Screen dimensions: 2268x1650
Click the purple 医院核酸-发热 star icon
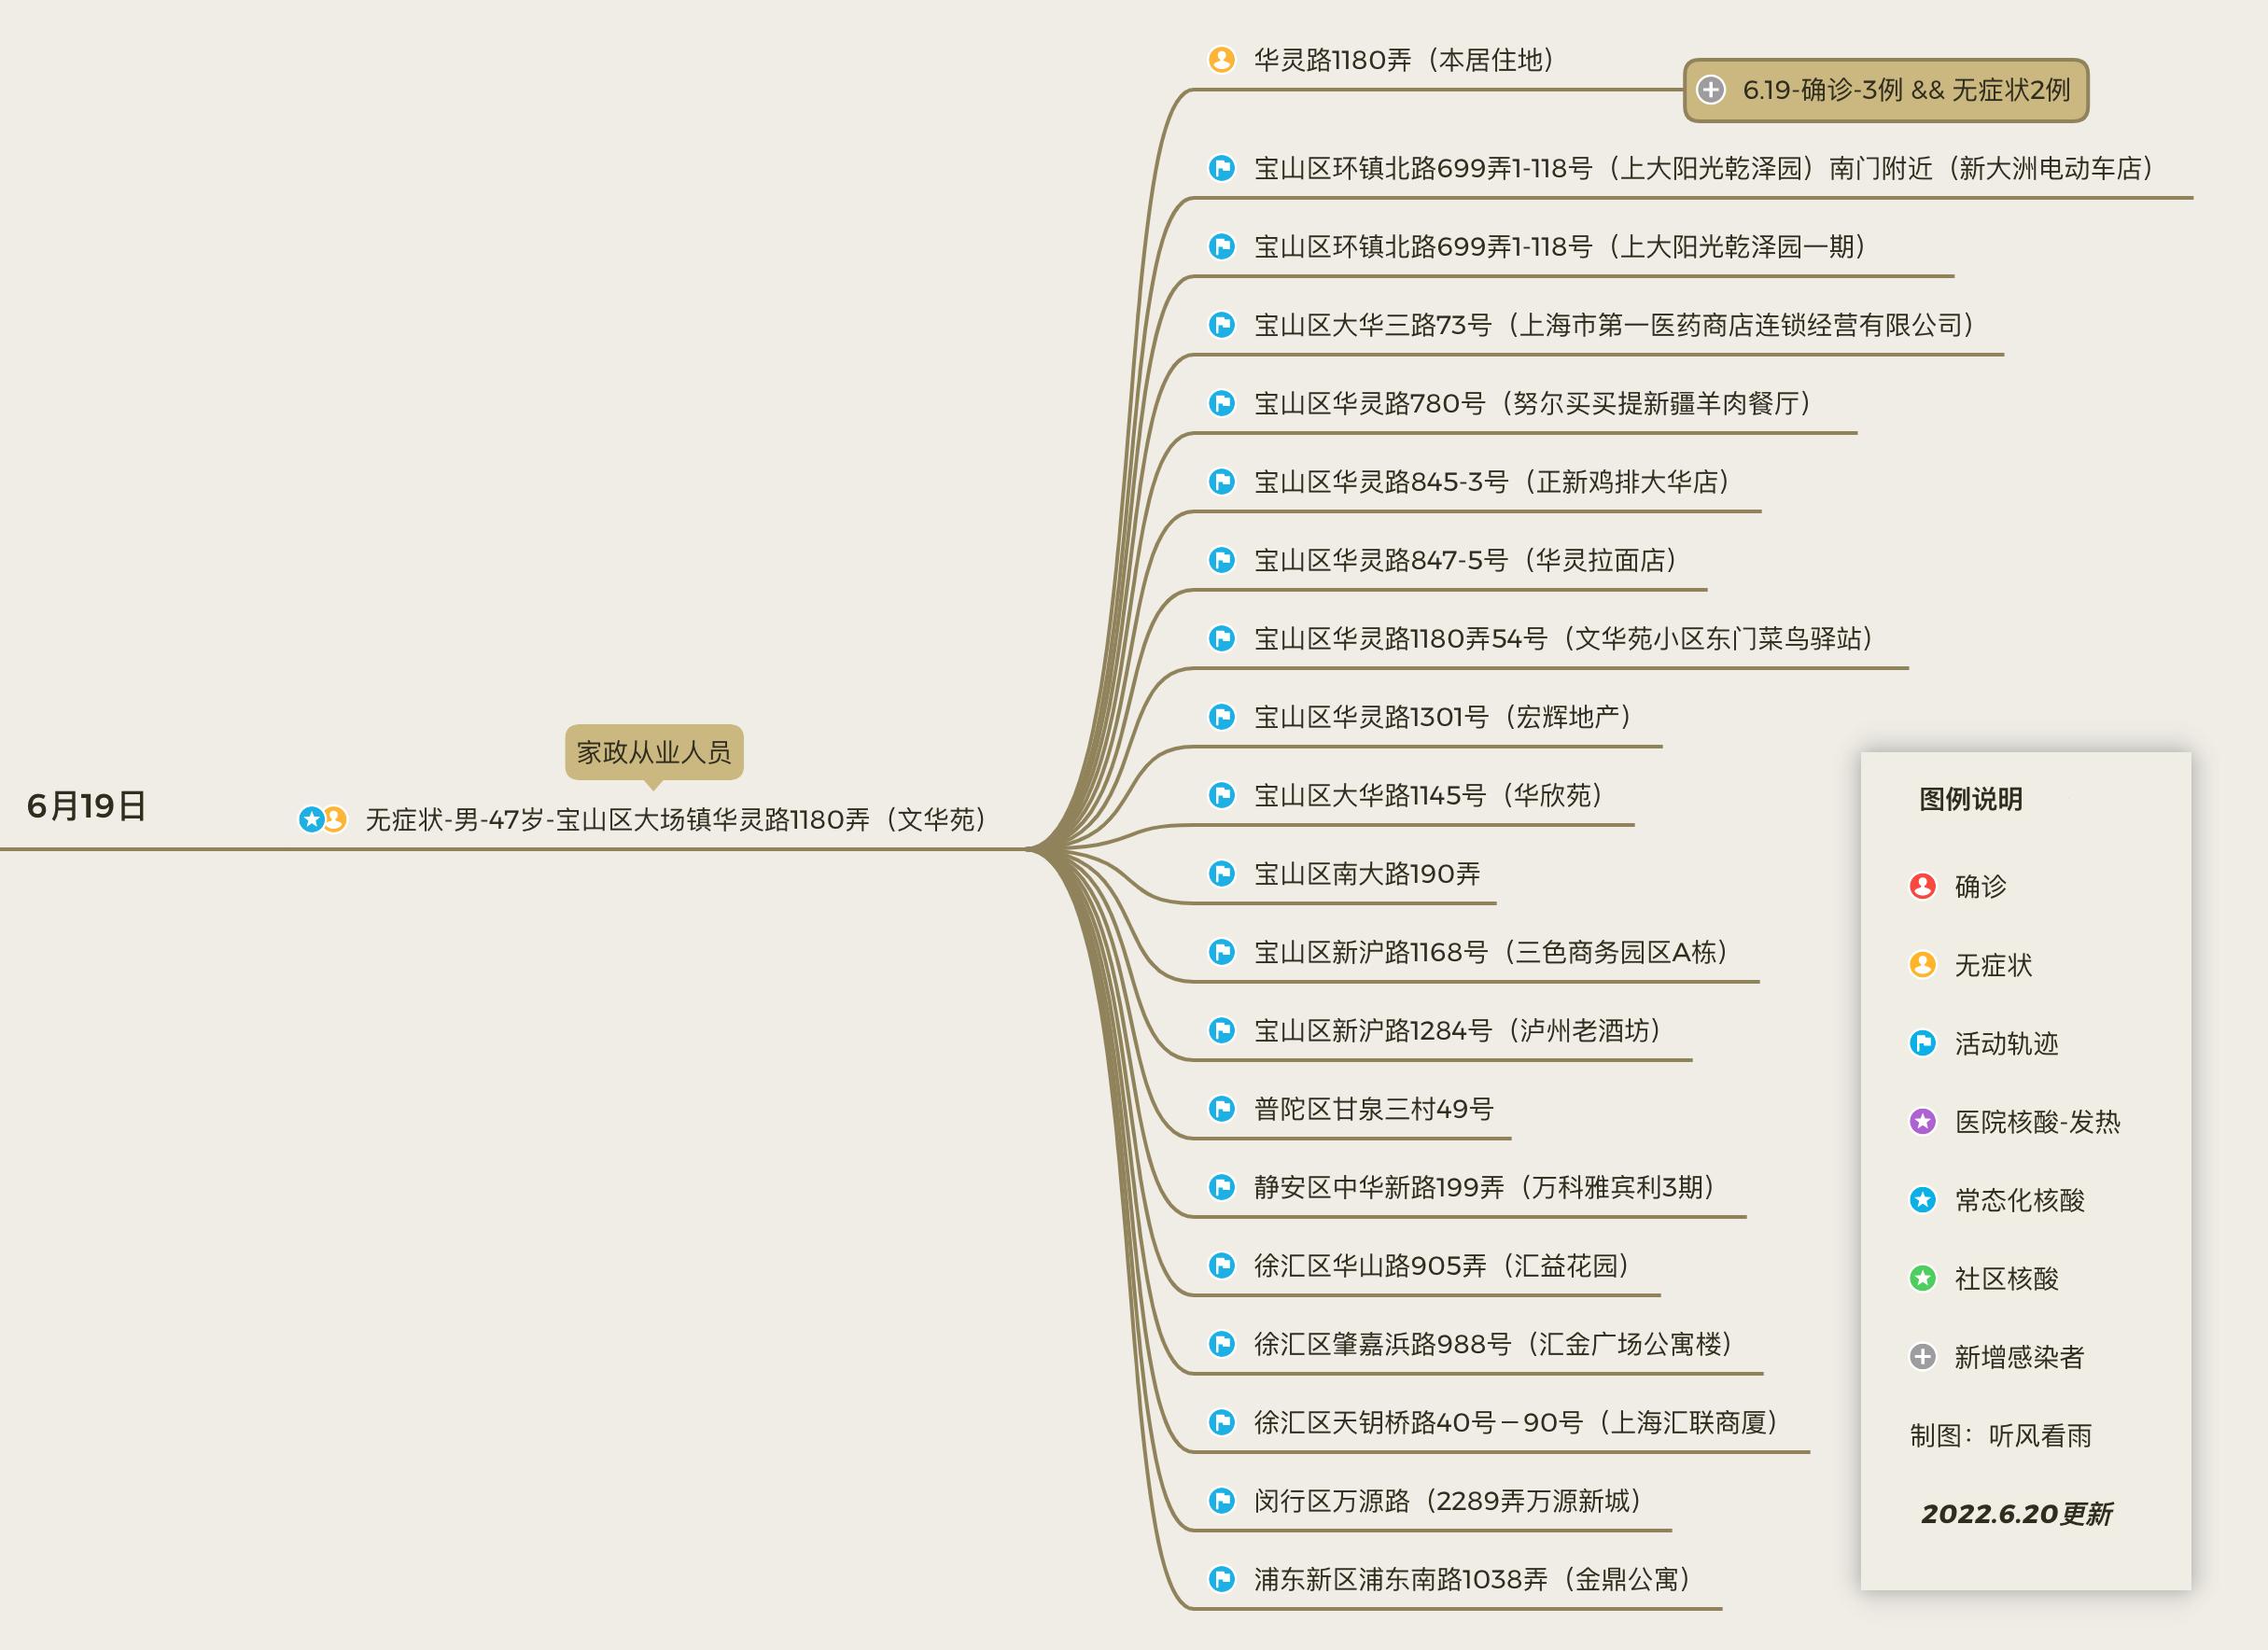pos(1922,1122)
